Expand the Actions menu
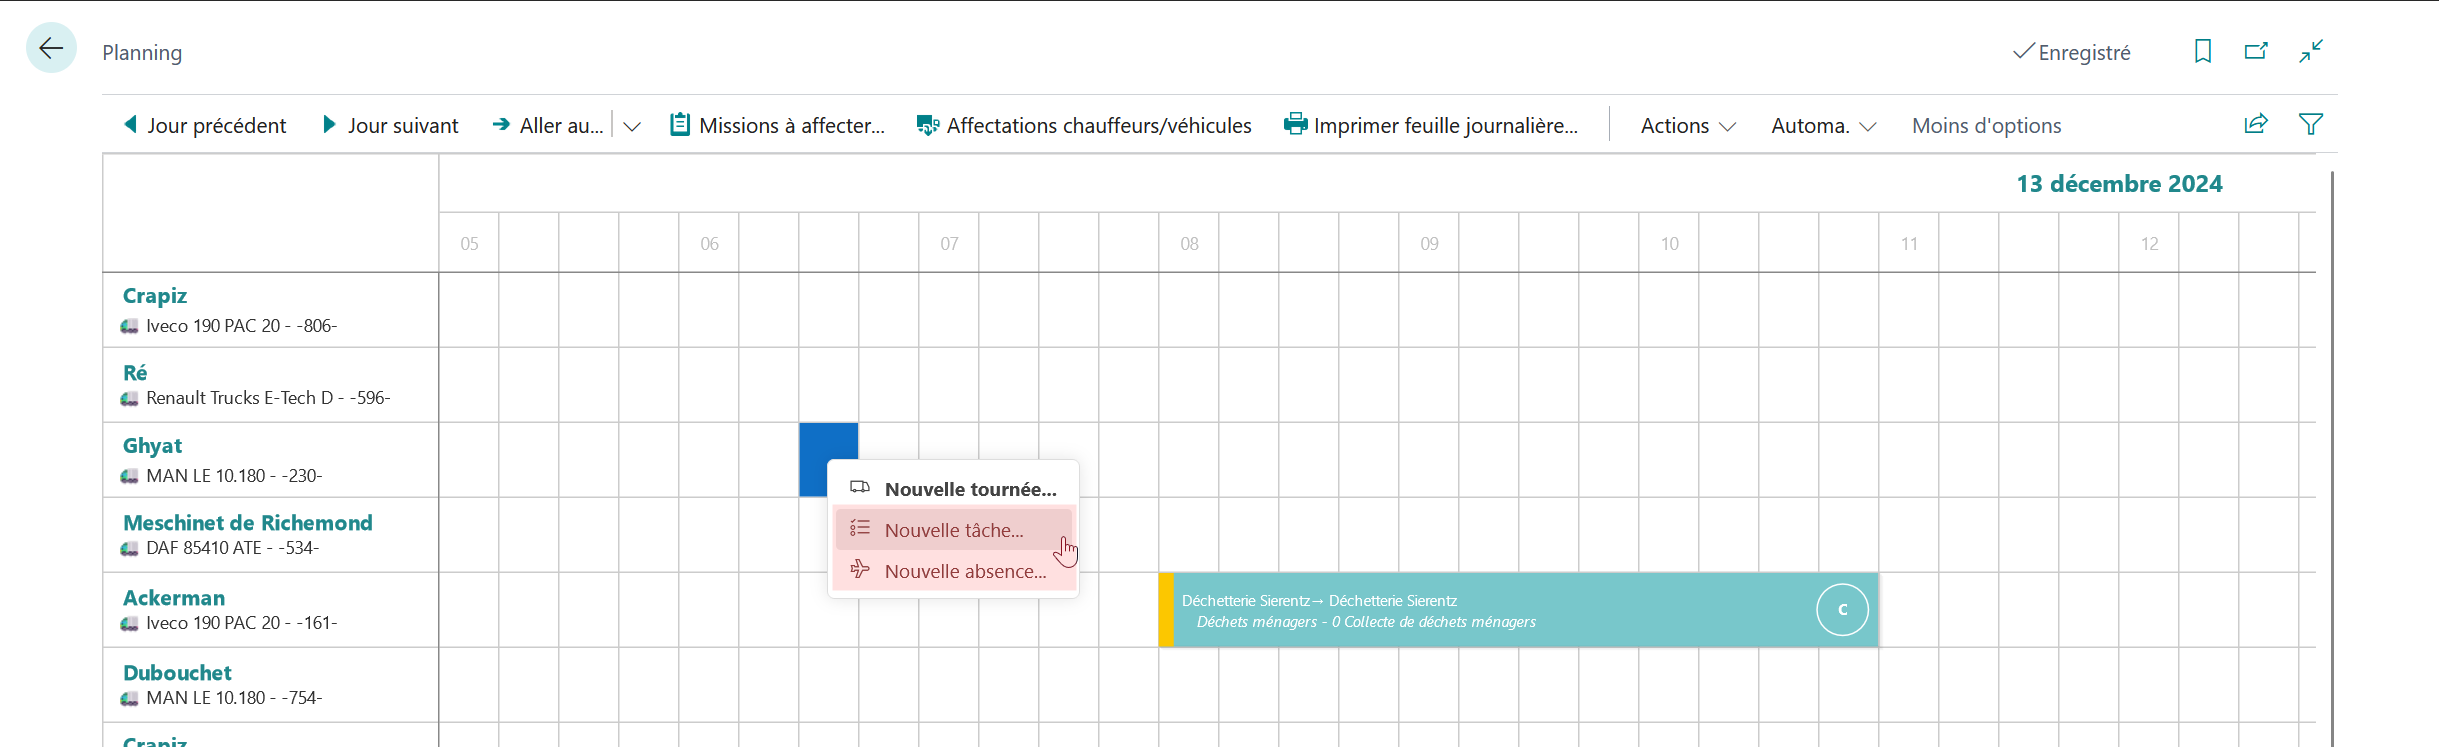This screenshot has width=2439, height=747. (x=1688, y=125)
